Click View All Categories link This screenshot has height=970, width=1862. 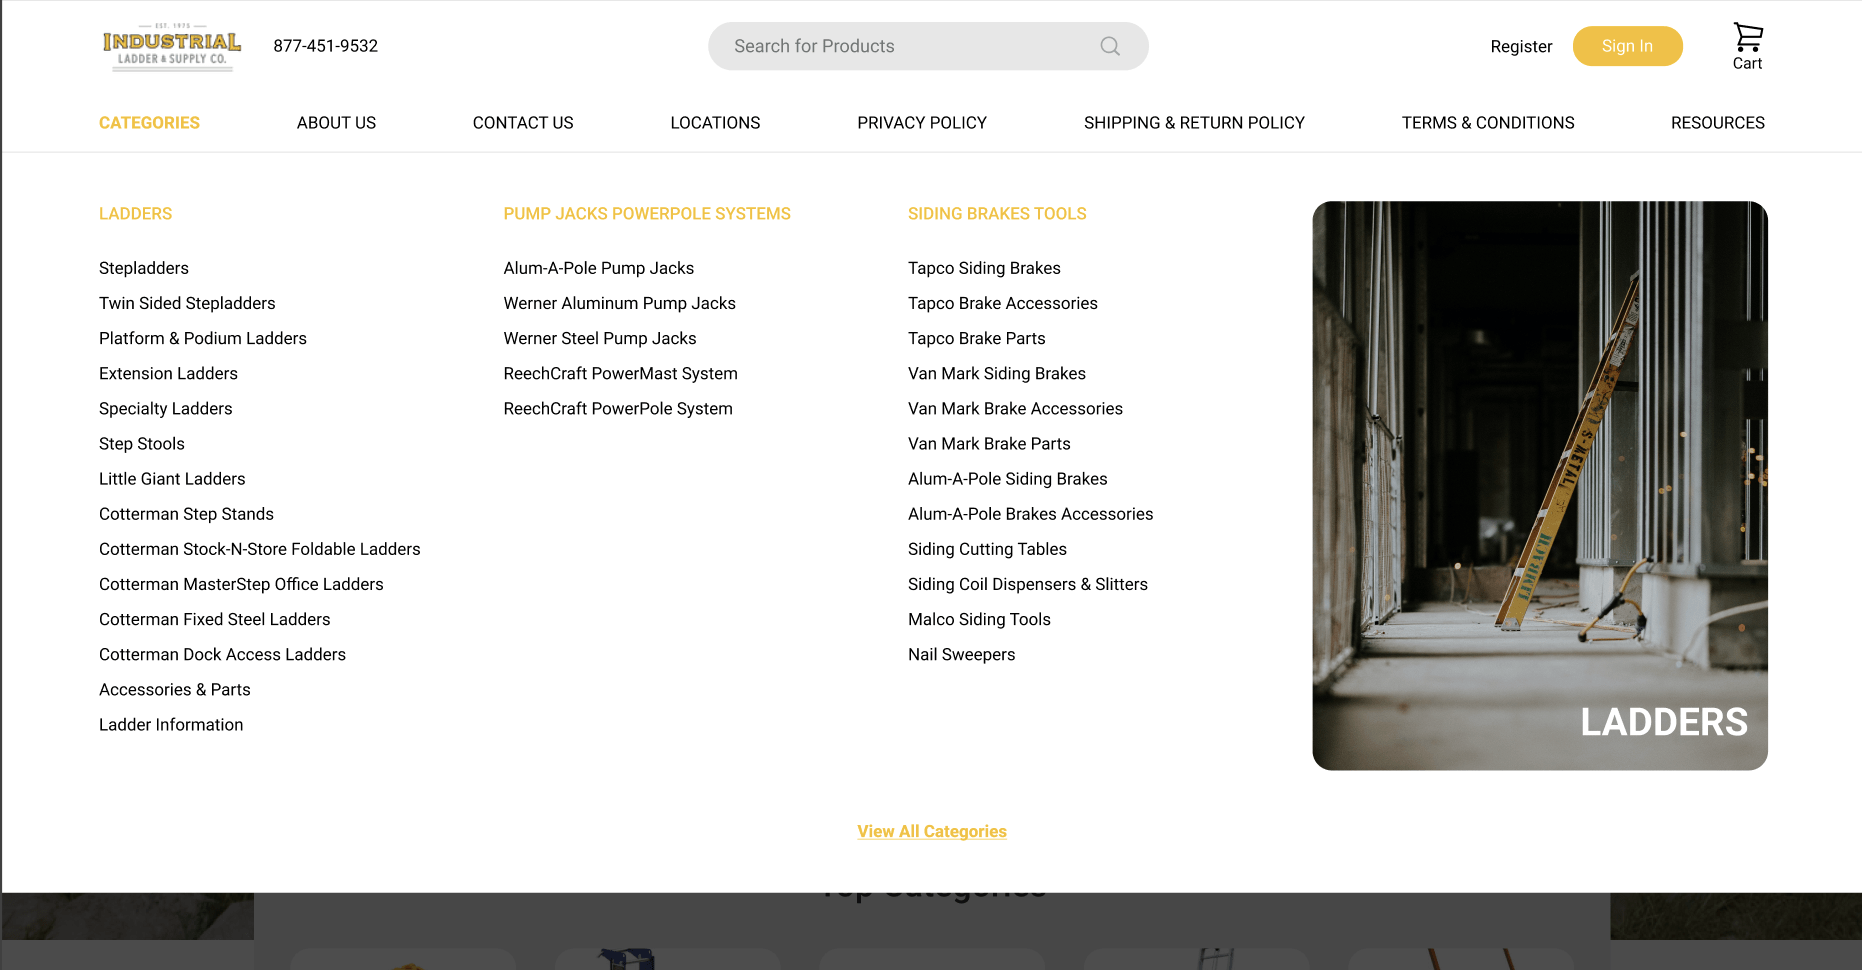(x=932, y=831)
